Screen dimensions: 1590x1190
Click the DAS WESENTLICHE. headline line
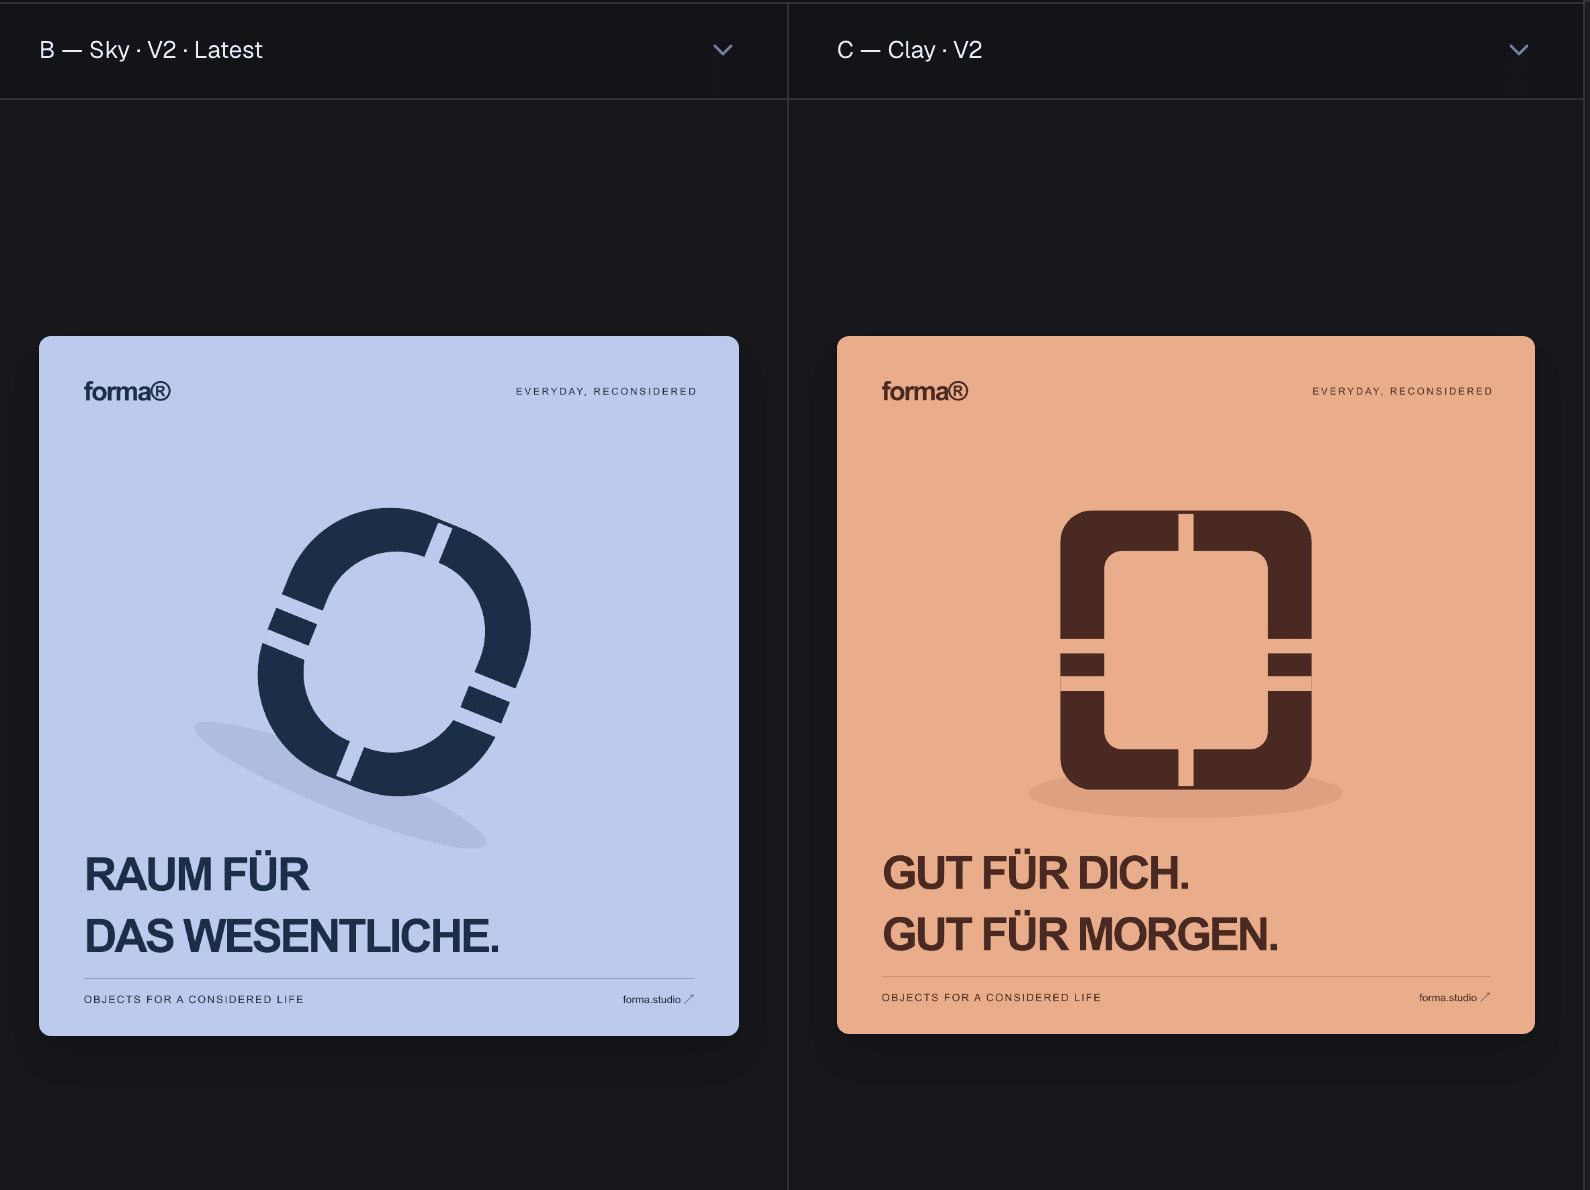pyautogui.click(x=292, y=936)
